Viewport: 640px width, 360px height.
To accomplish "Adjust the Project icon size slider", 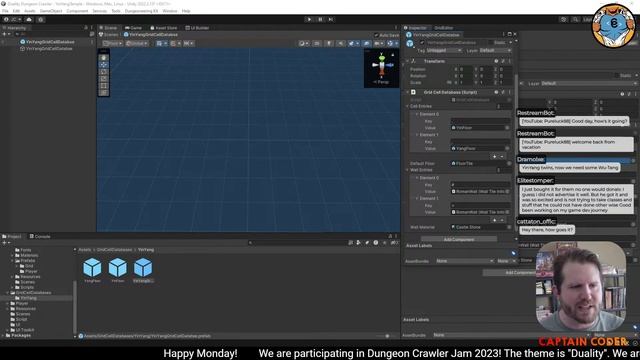I will (388, 336).
